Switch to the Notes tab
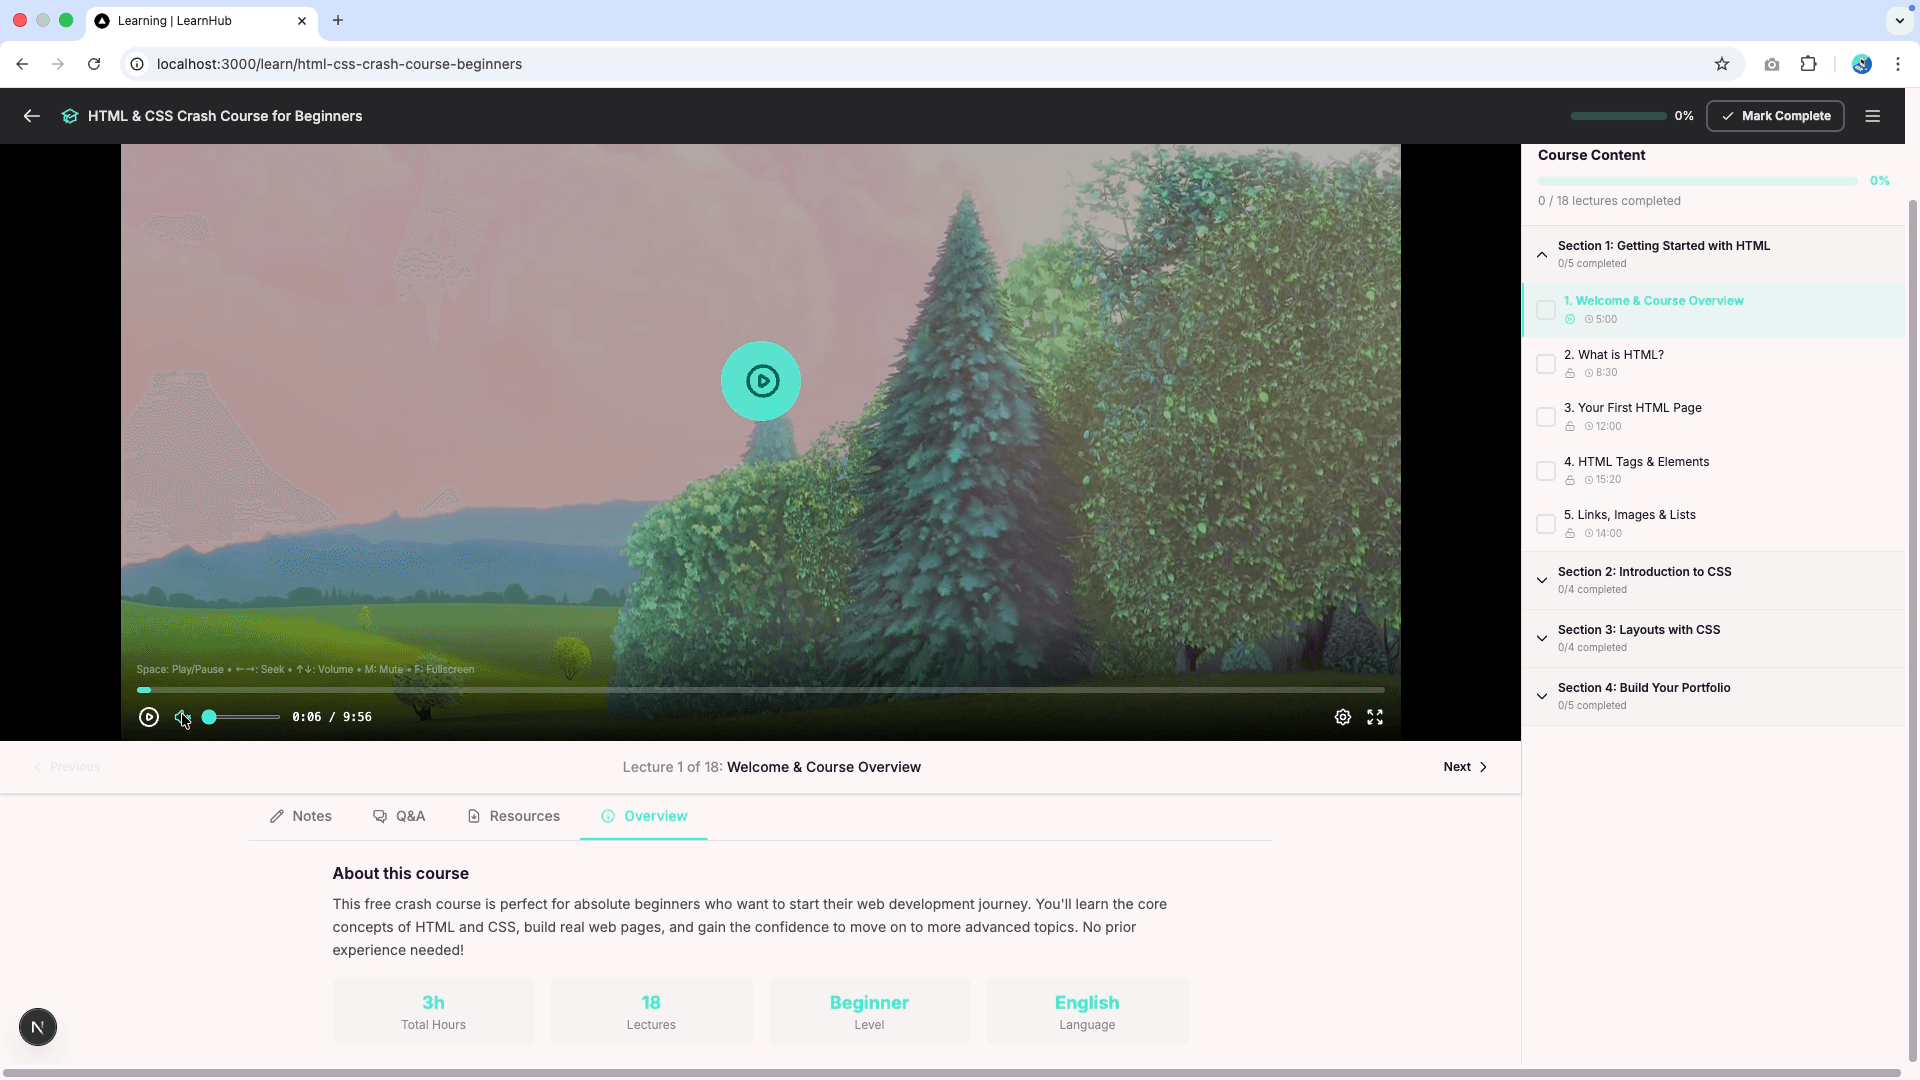Image resolution: width=1920 pixels, height=1080 pixels. [301, 816]
